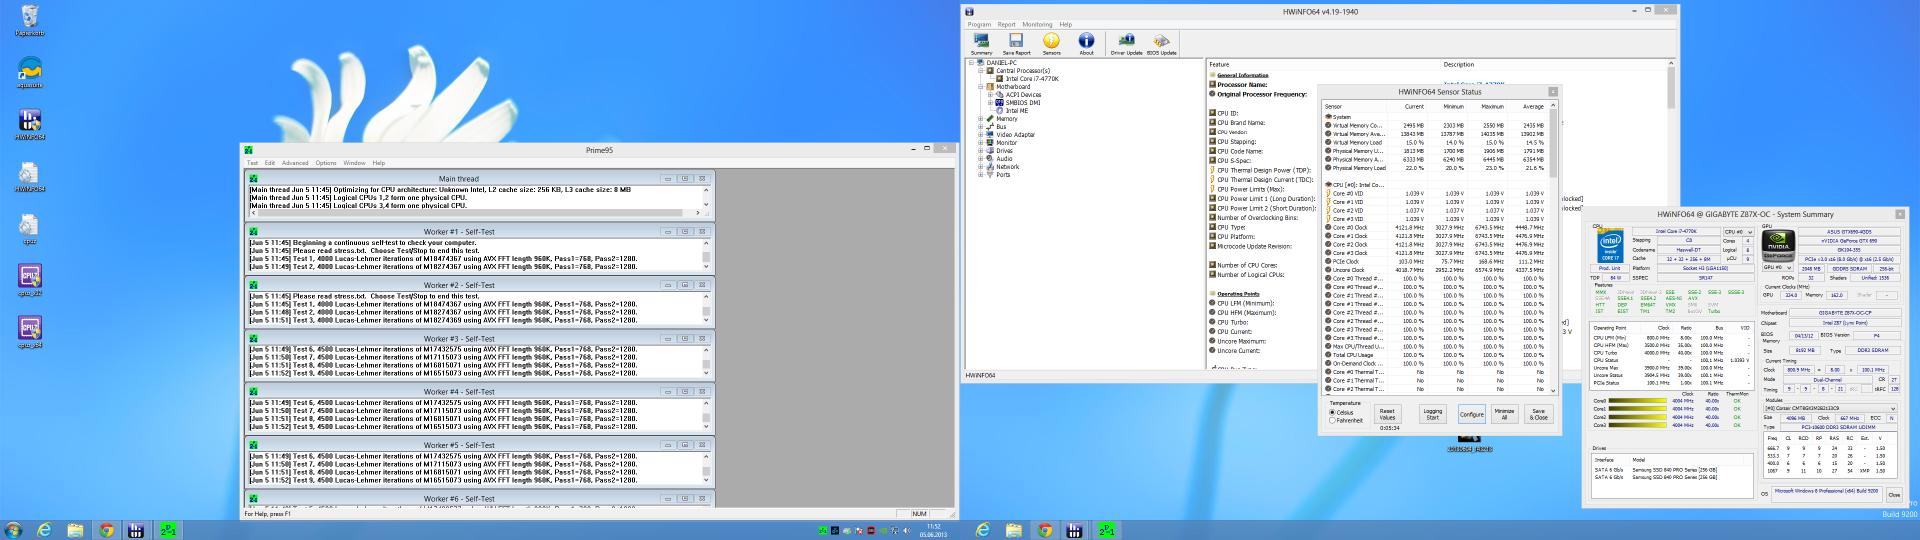
Task: Expand the Bus tree node
Action: (981, 127)
